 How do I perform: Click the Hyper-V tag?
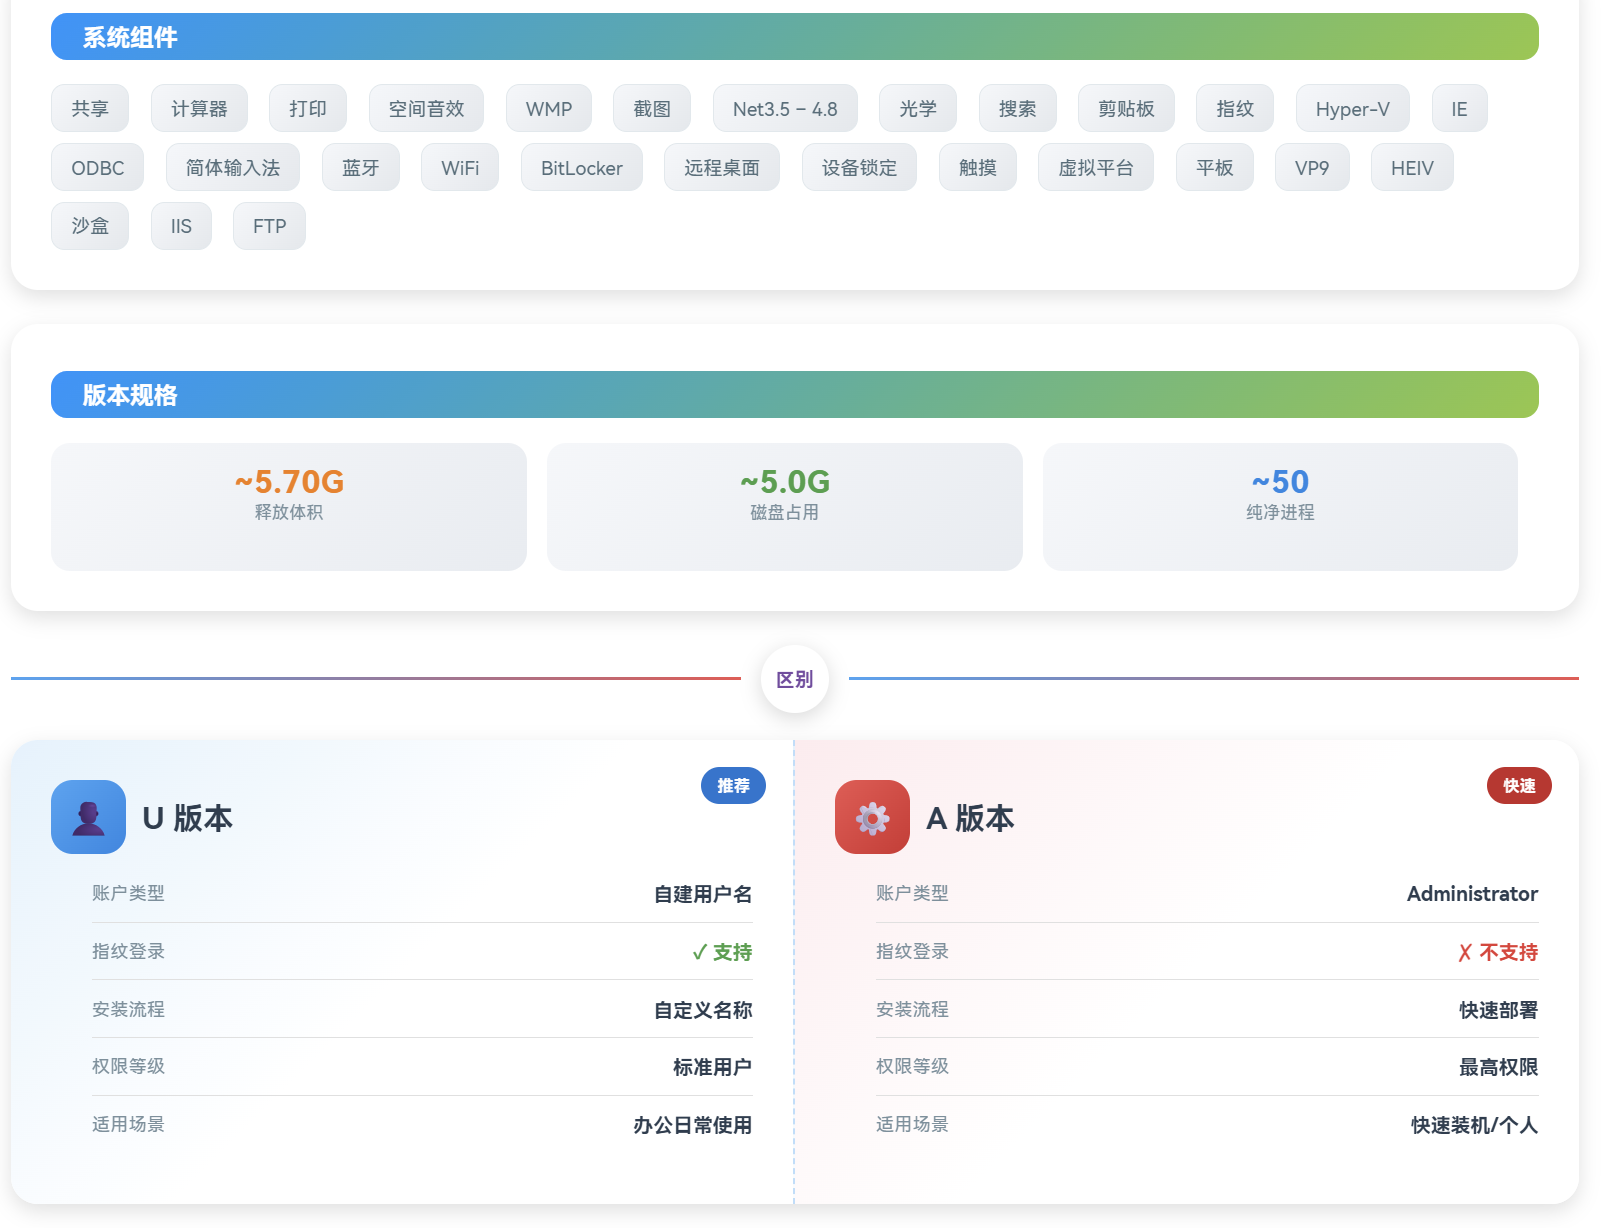tap(1353, 108)
